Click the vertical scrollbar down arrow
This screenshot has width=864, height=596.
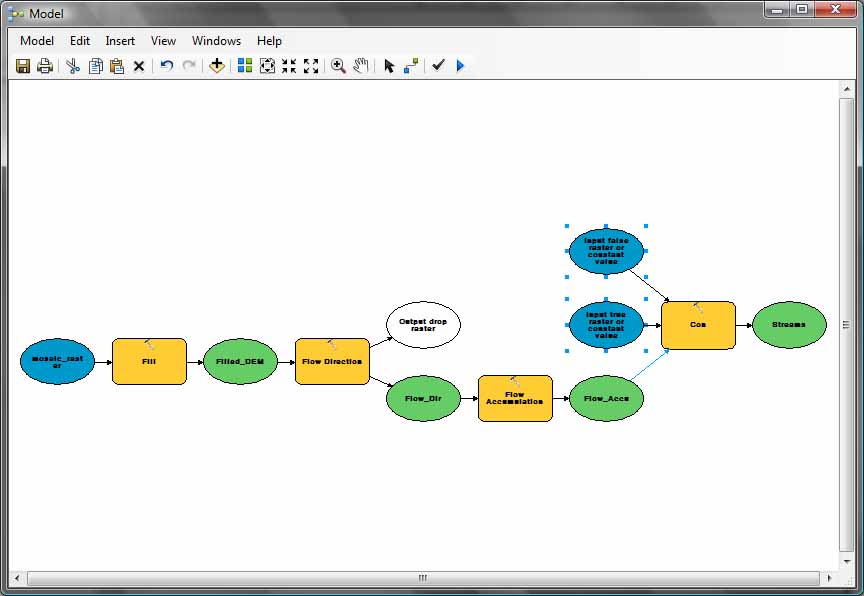(x=846, y=563)
